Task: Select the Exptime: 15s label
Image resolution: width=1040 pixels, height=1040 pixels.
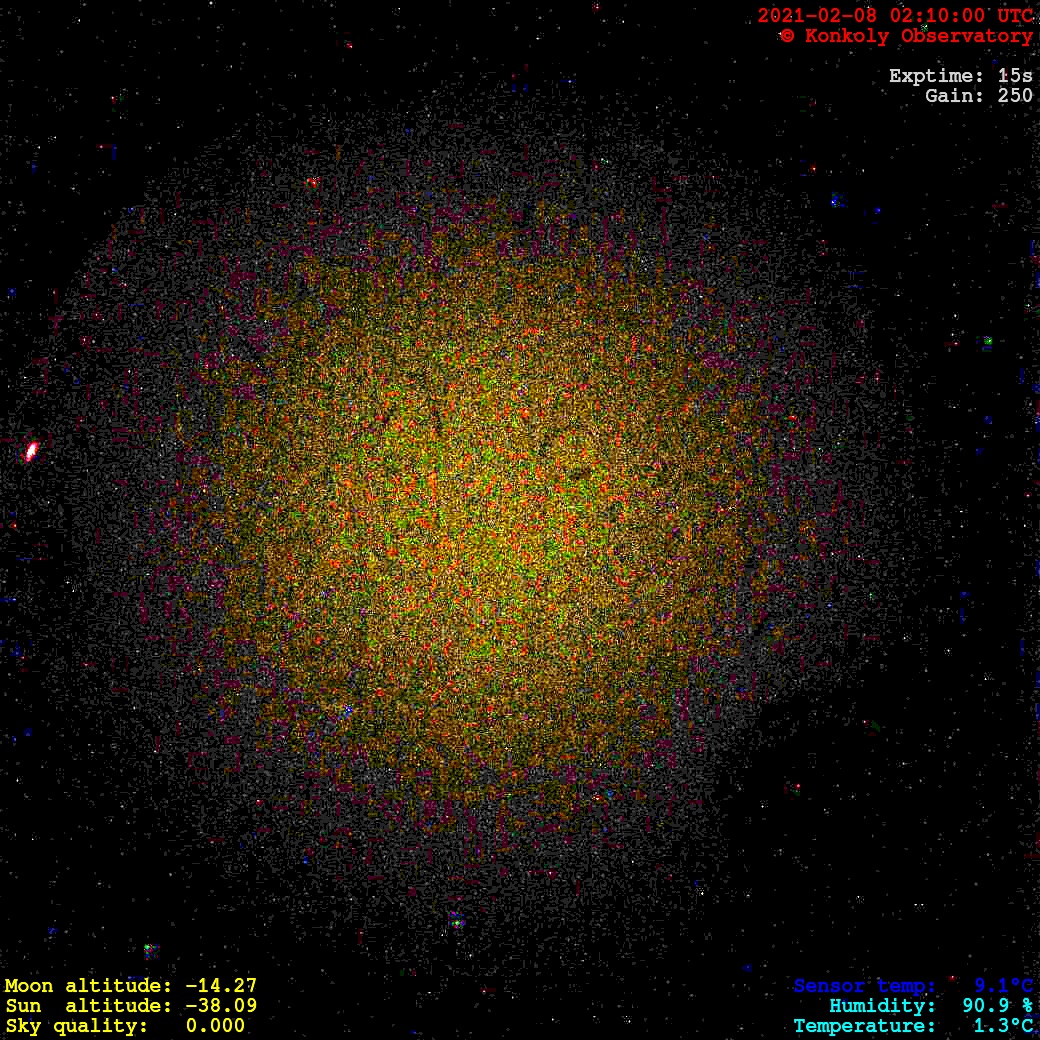Action: 960,76
